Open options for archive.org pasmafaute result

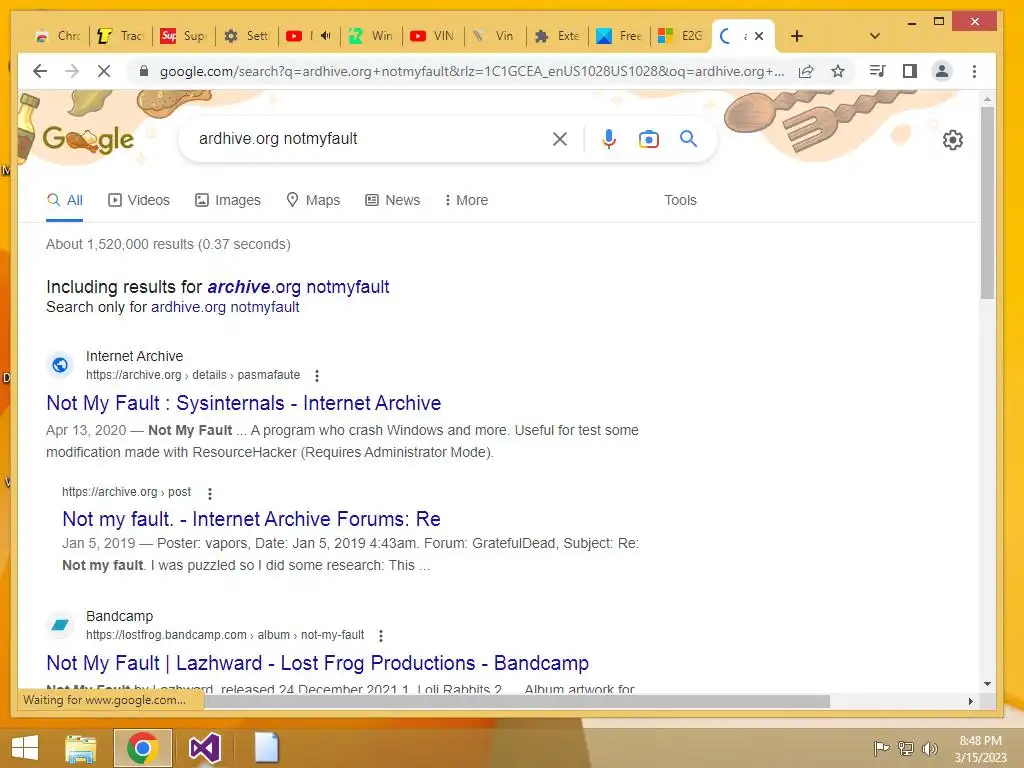click(317, 376)
